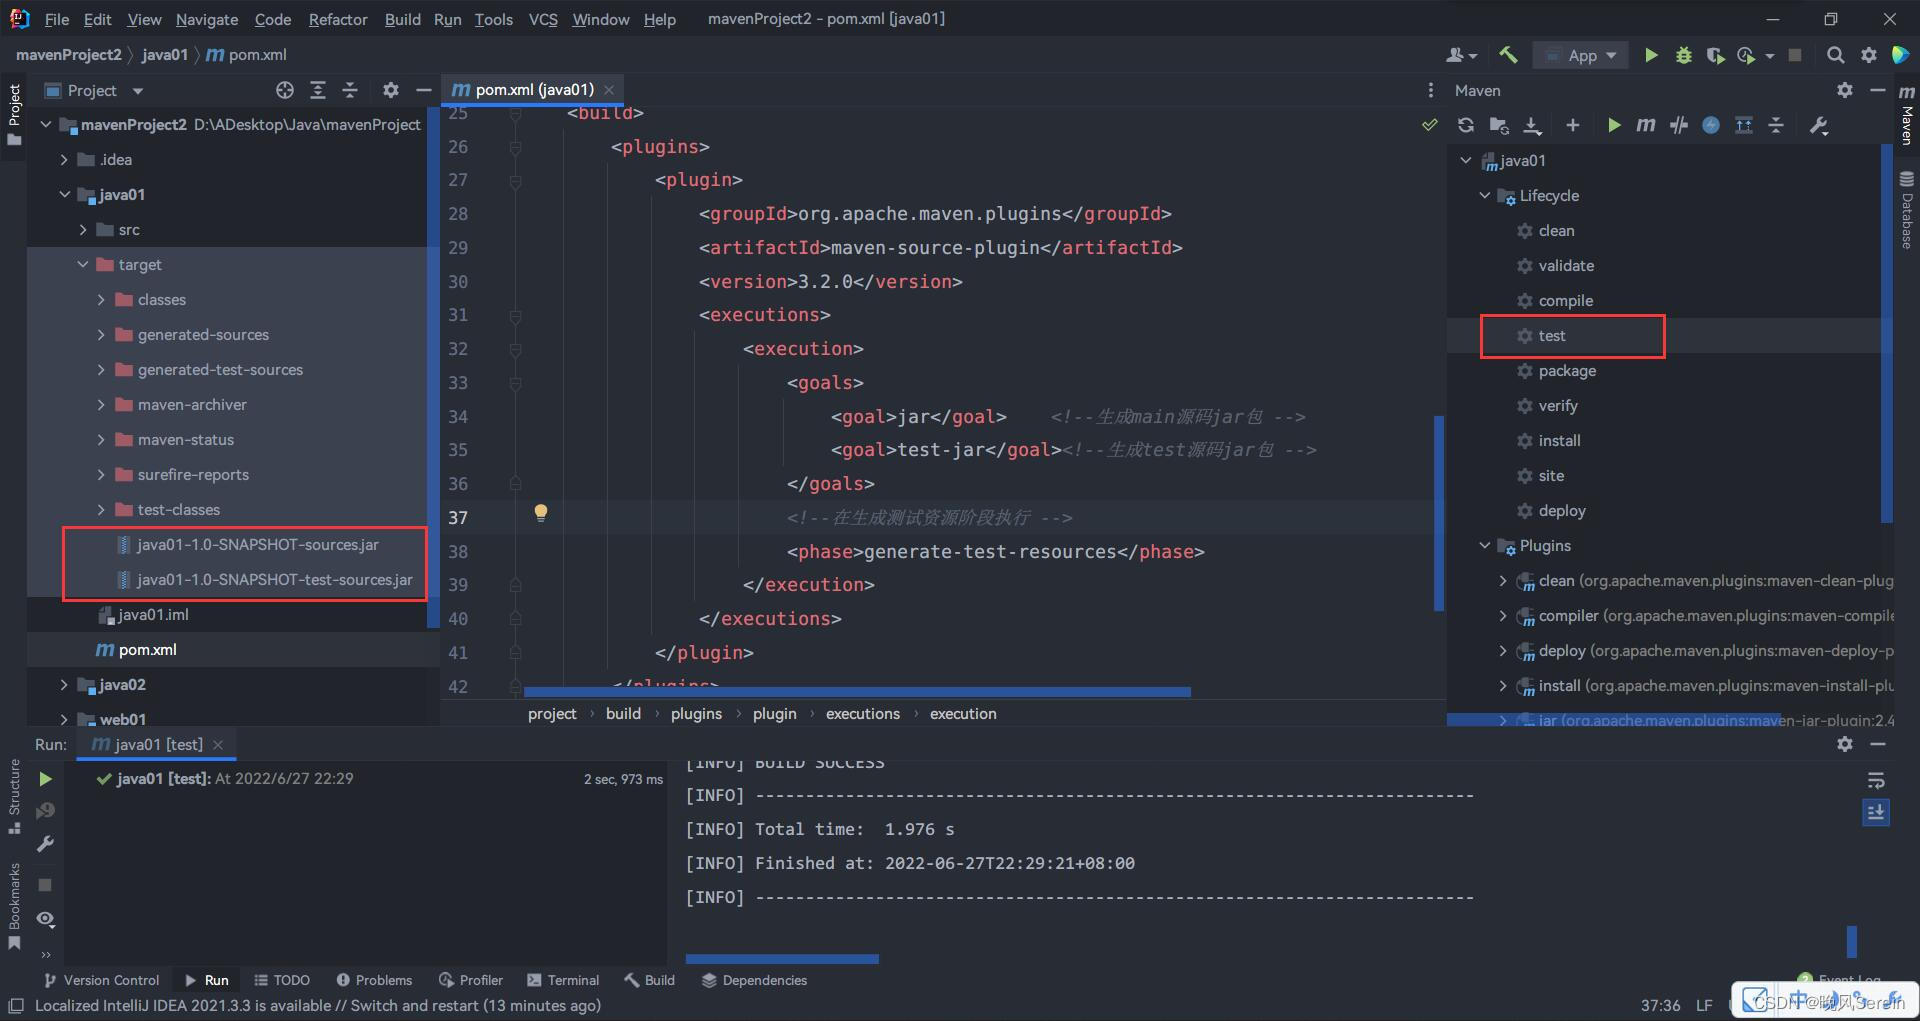Image resolution: width=1920 pixels, height=1021 pixels.
Task: Collapse the target folder
Action: (x=83, y=265)
